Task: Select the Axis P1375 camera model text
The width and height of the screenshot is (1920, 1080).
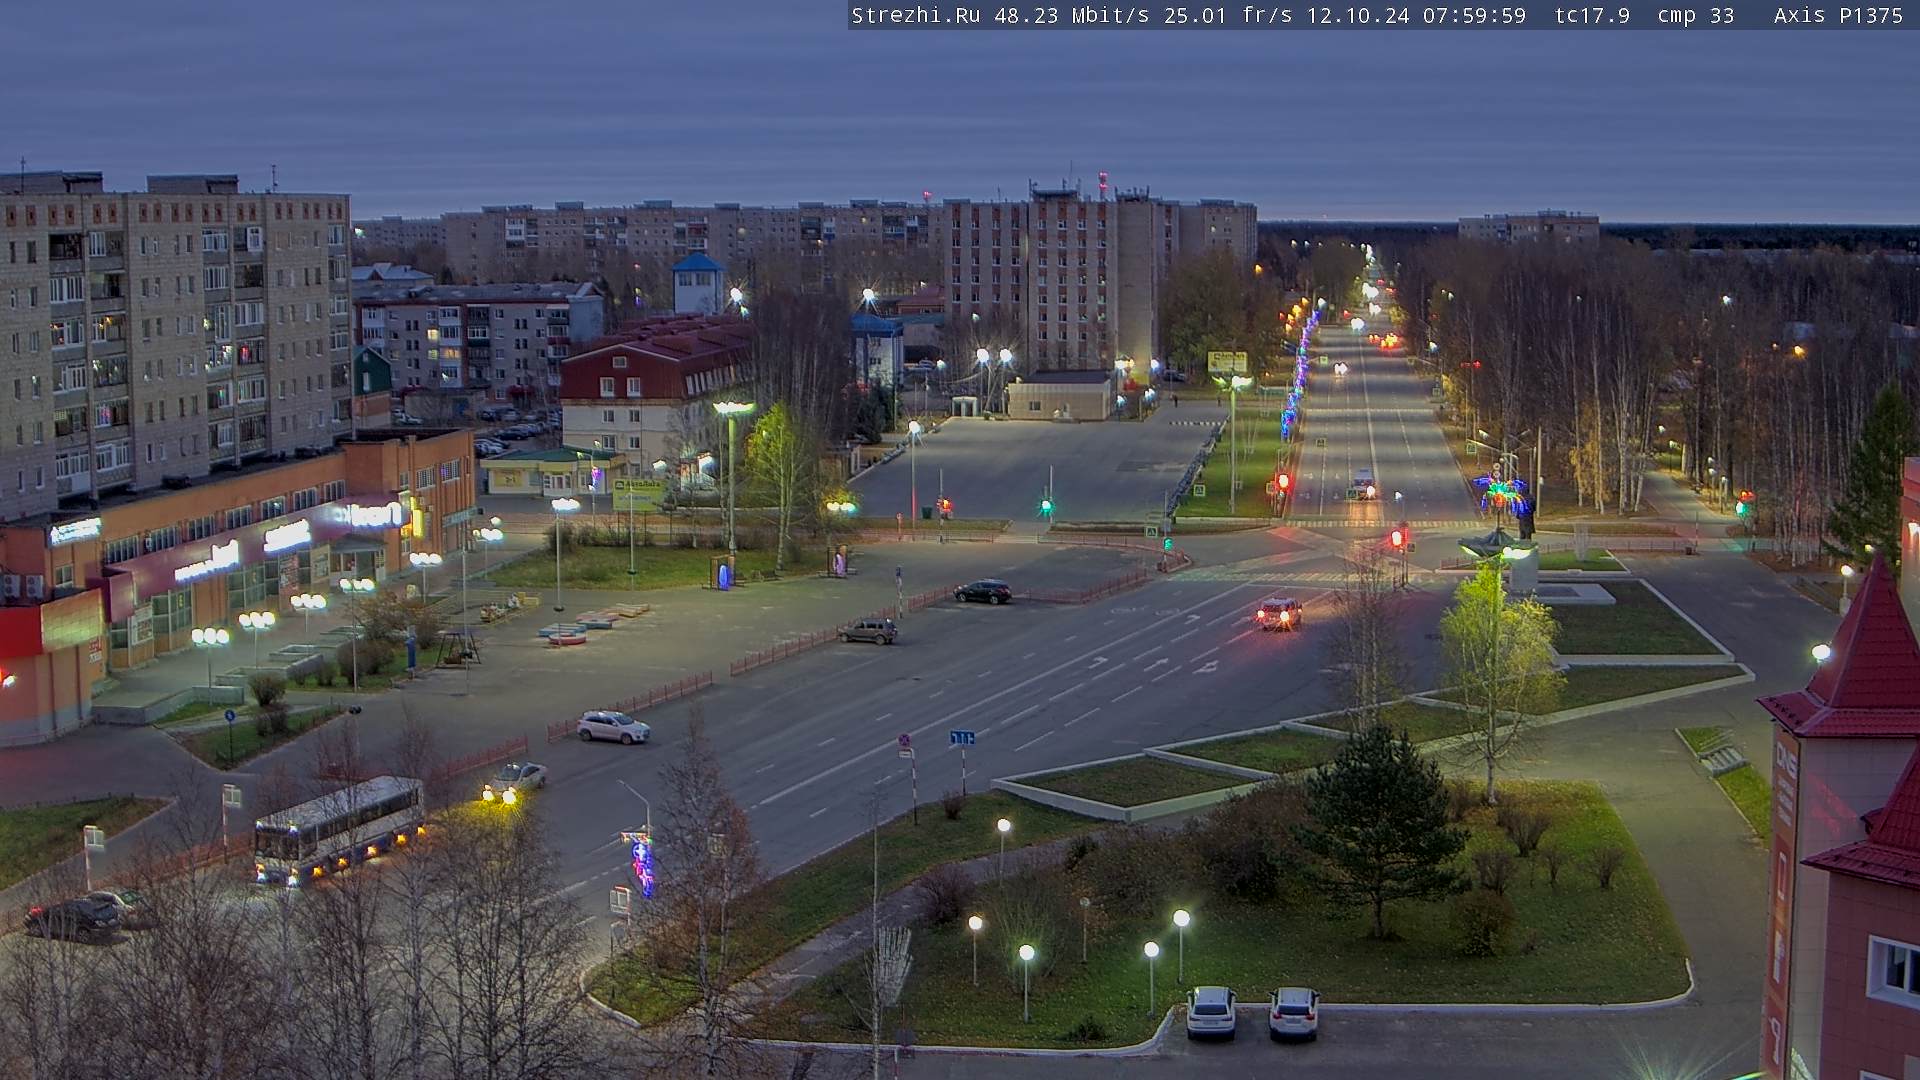Action: click(1838, 15)
